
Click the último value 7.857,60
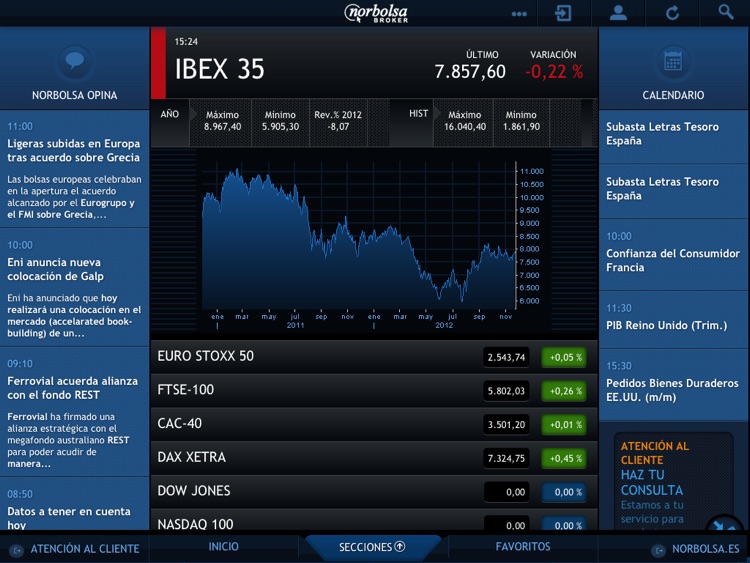pos(470,72)
